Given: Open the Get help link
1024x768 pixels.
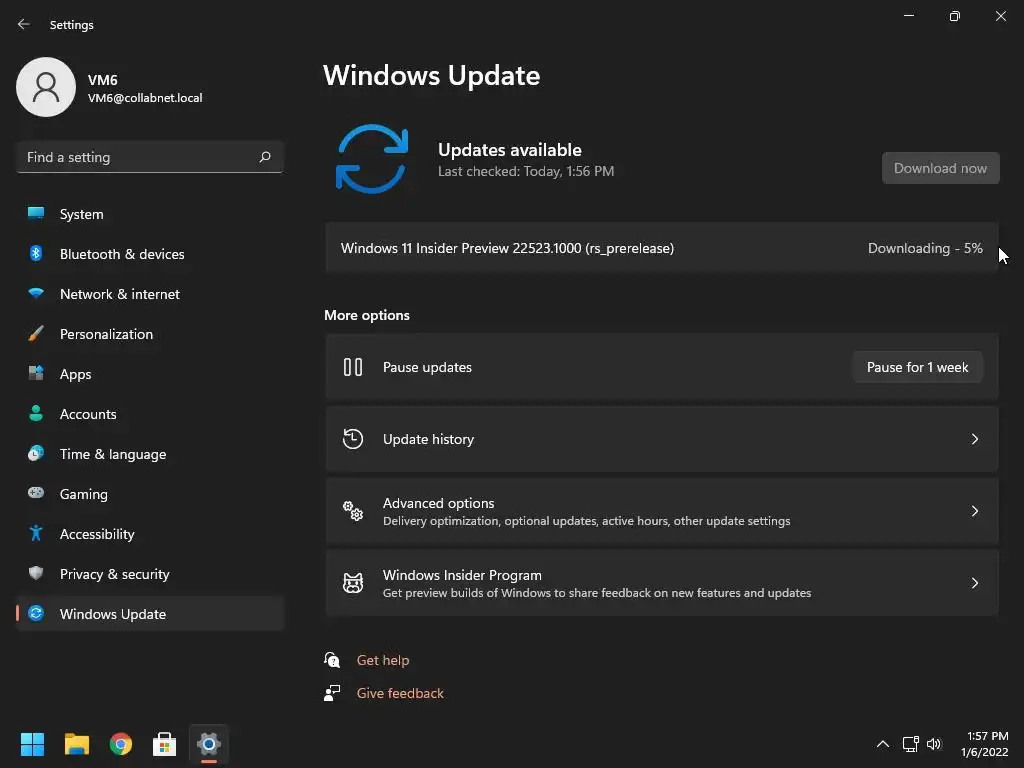Looking at the screenshot, I should [383, 660].
